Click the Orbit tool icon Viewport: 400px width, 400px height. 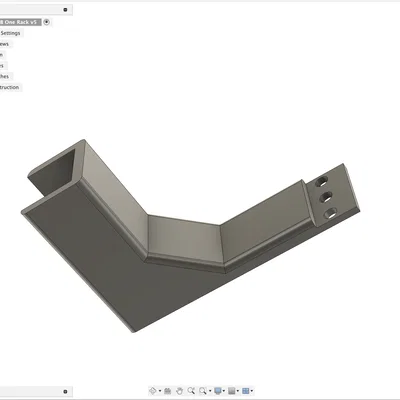click(x=153, y=391)
